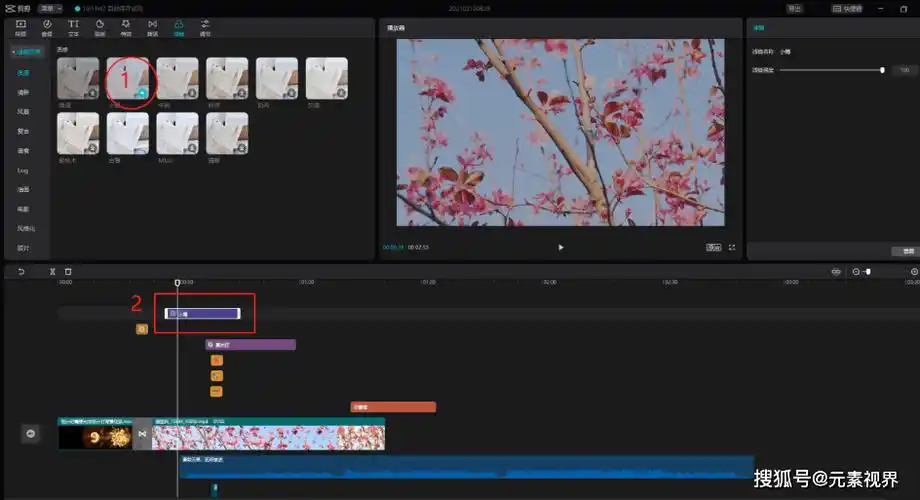The height and width of the screenshot is (500, 920).
Task: Open the menu dropdown beside the app logo
Action: 50,8
